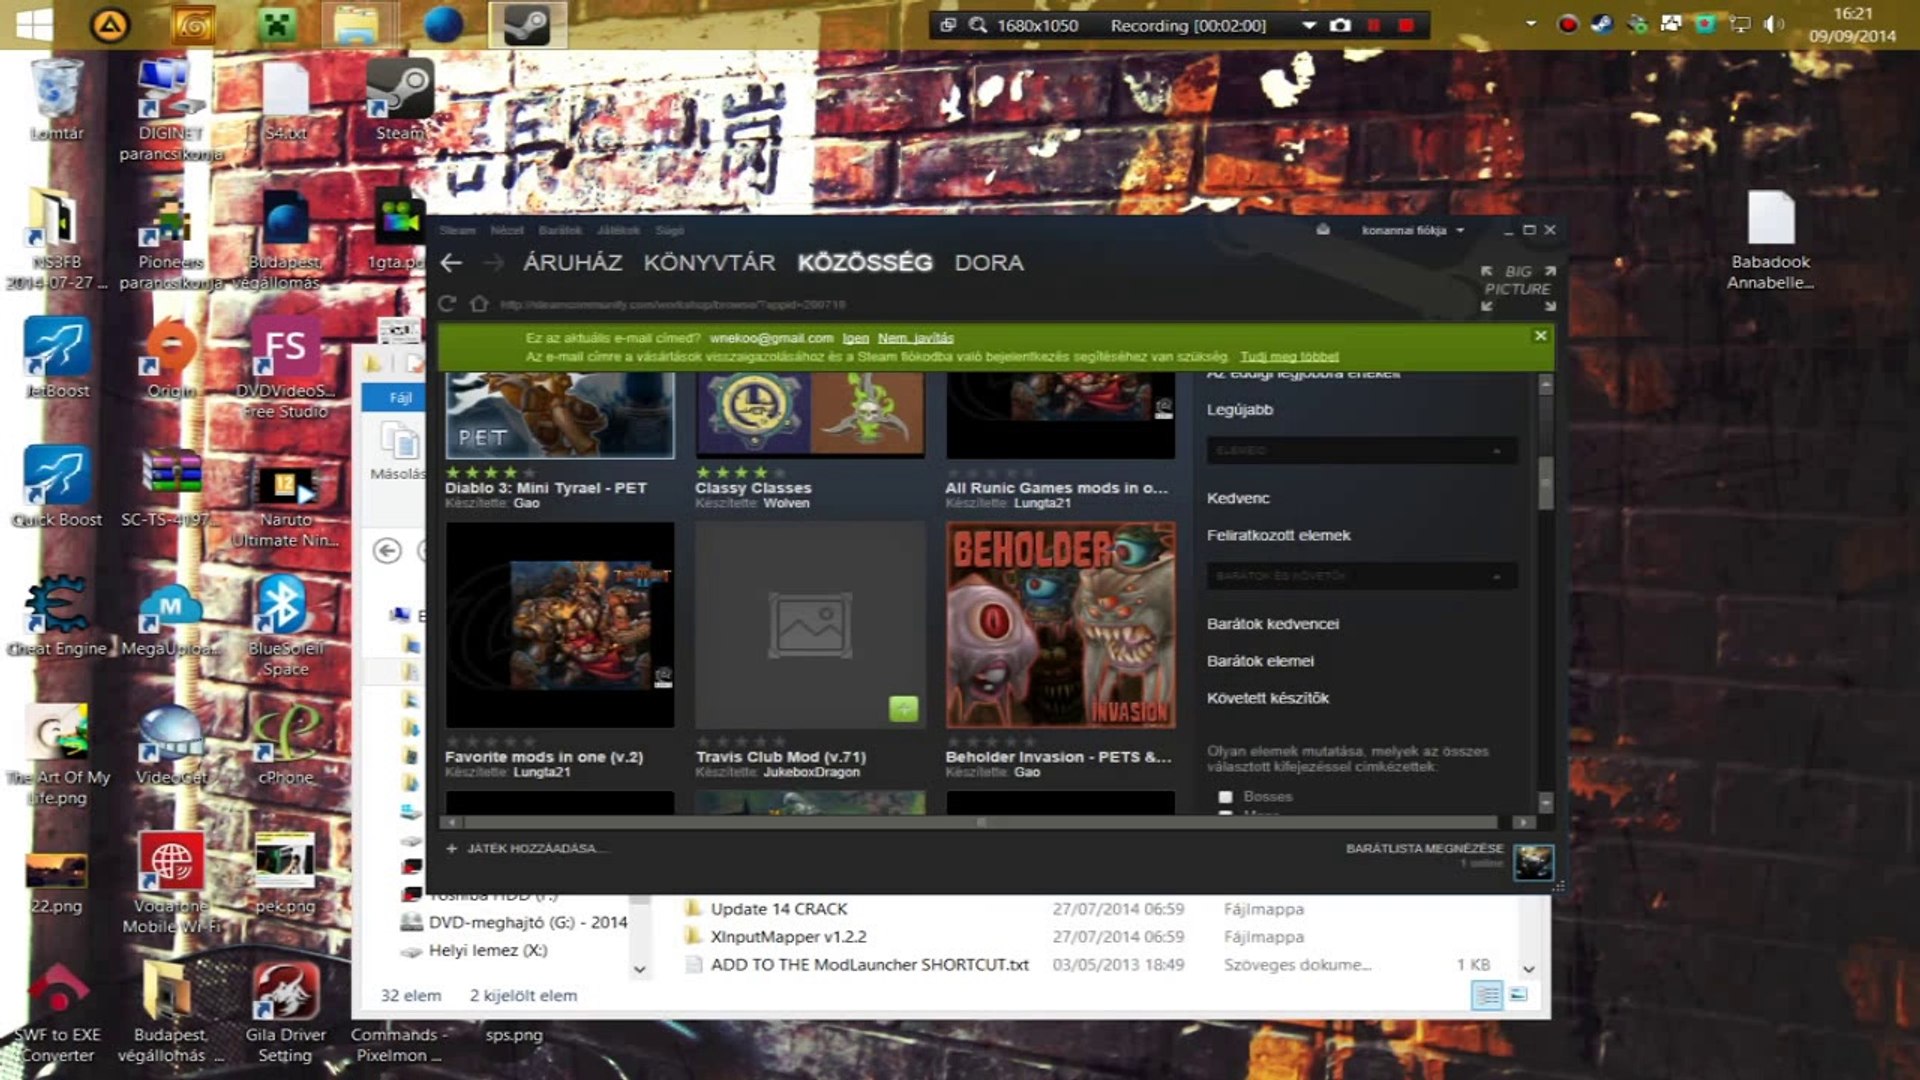Stop recording with the red square button
The image size is (1920, 1080).
1406,25
